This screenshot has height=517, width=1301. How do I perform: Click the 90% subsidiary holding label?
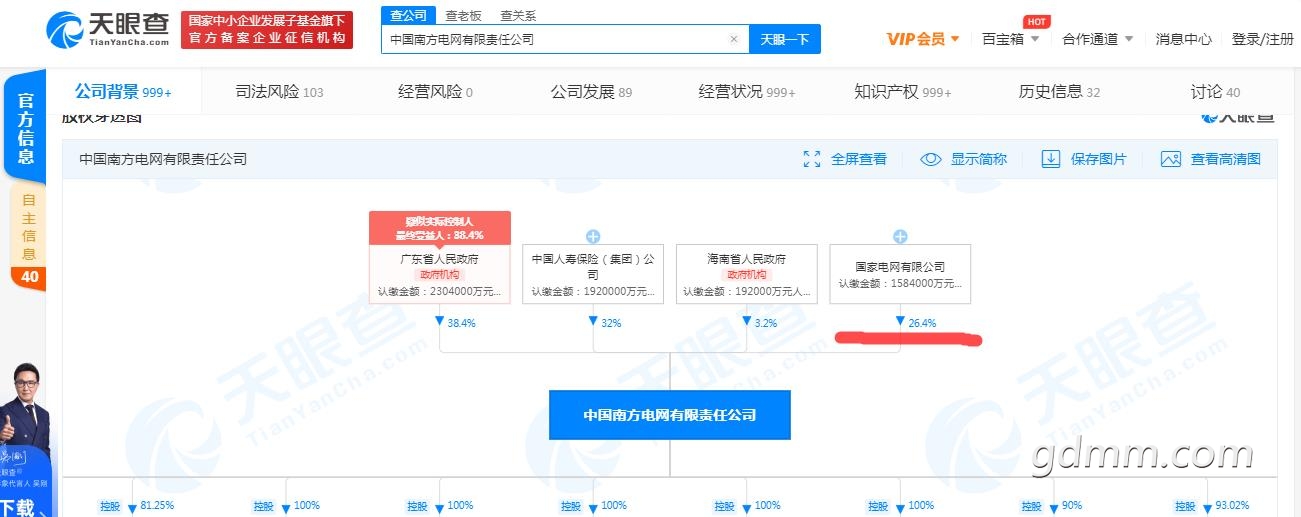tap(1072, 506)
